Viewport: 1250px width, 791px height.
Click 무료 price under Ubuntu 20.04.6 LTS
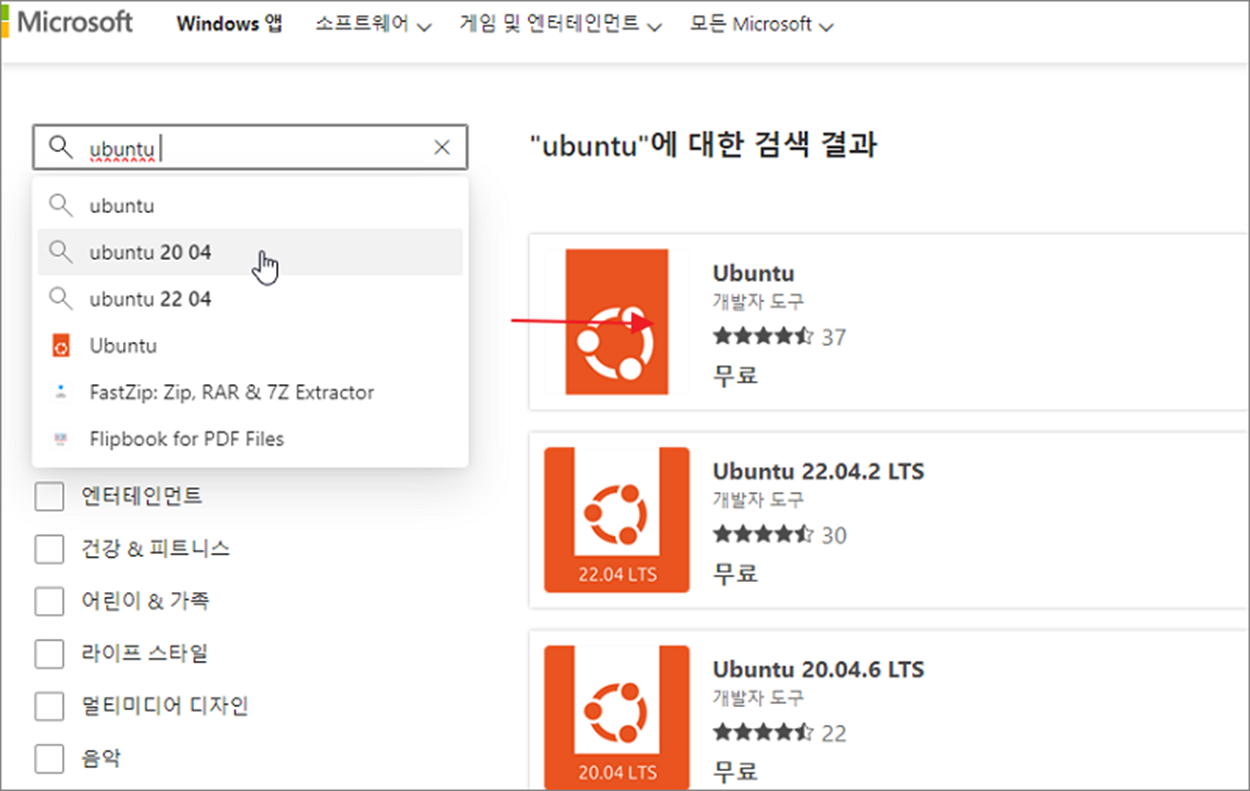point(735,771)
